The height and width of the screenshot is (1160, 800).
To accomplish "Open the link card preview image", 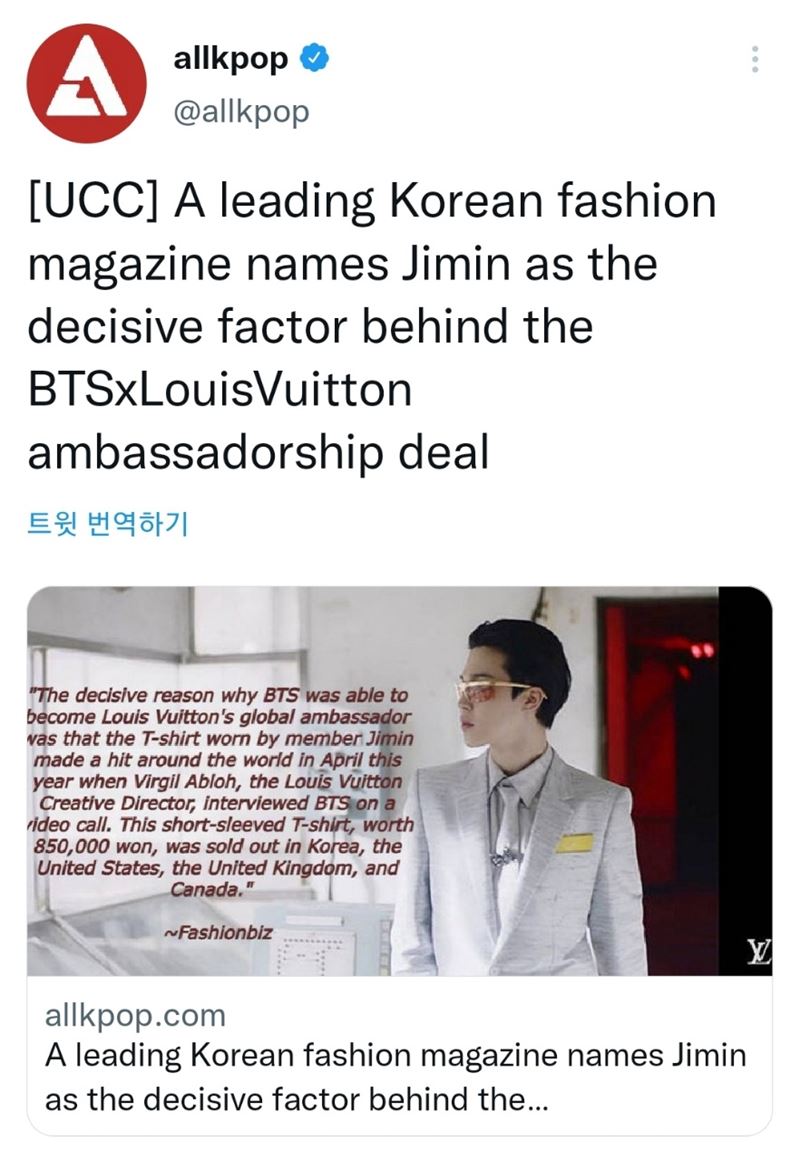I will pos(400,780).
